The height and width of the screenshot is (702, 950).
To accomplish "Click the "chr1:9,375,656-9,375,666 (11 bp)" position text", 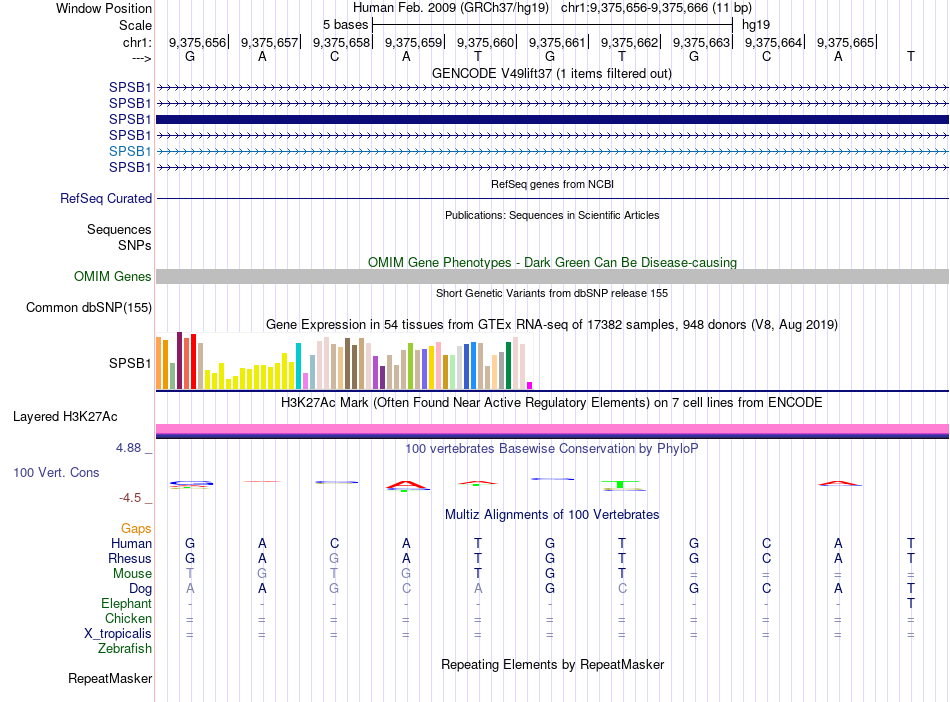I will click(x=656, y=8).
